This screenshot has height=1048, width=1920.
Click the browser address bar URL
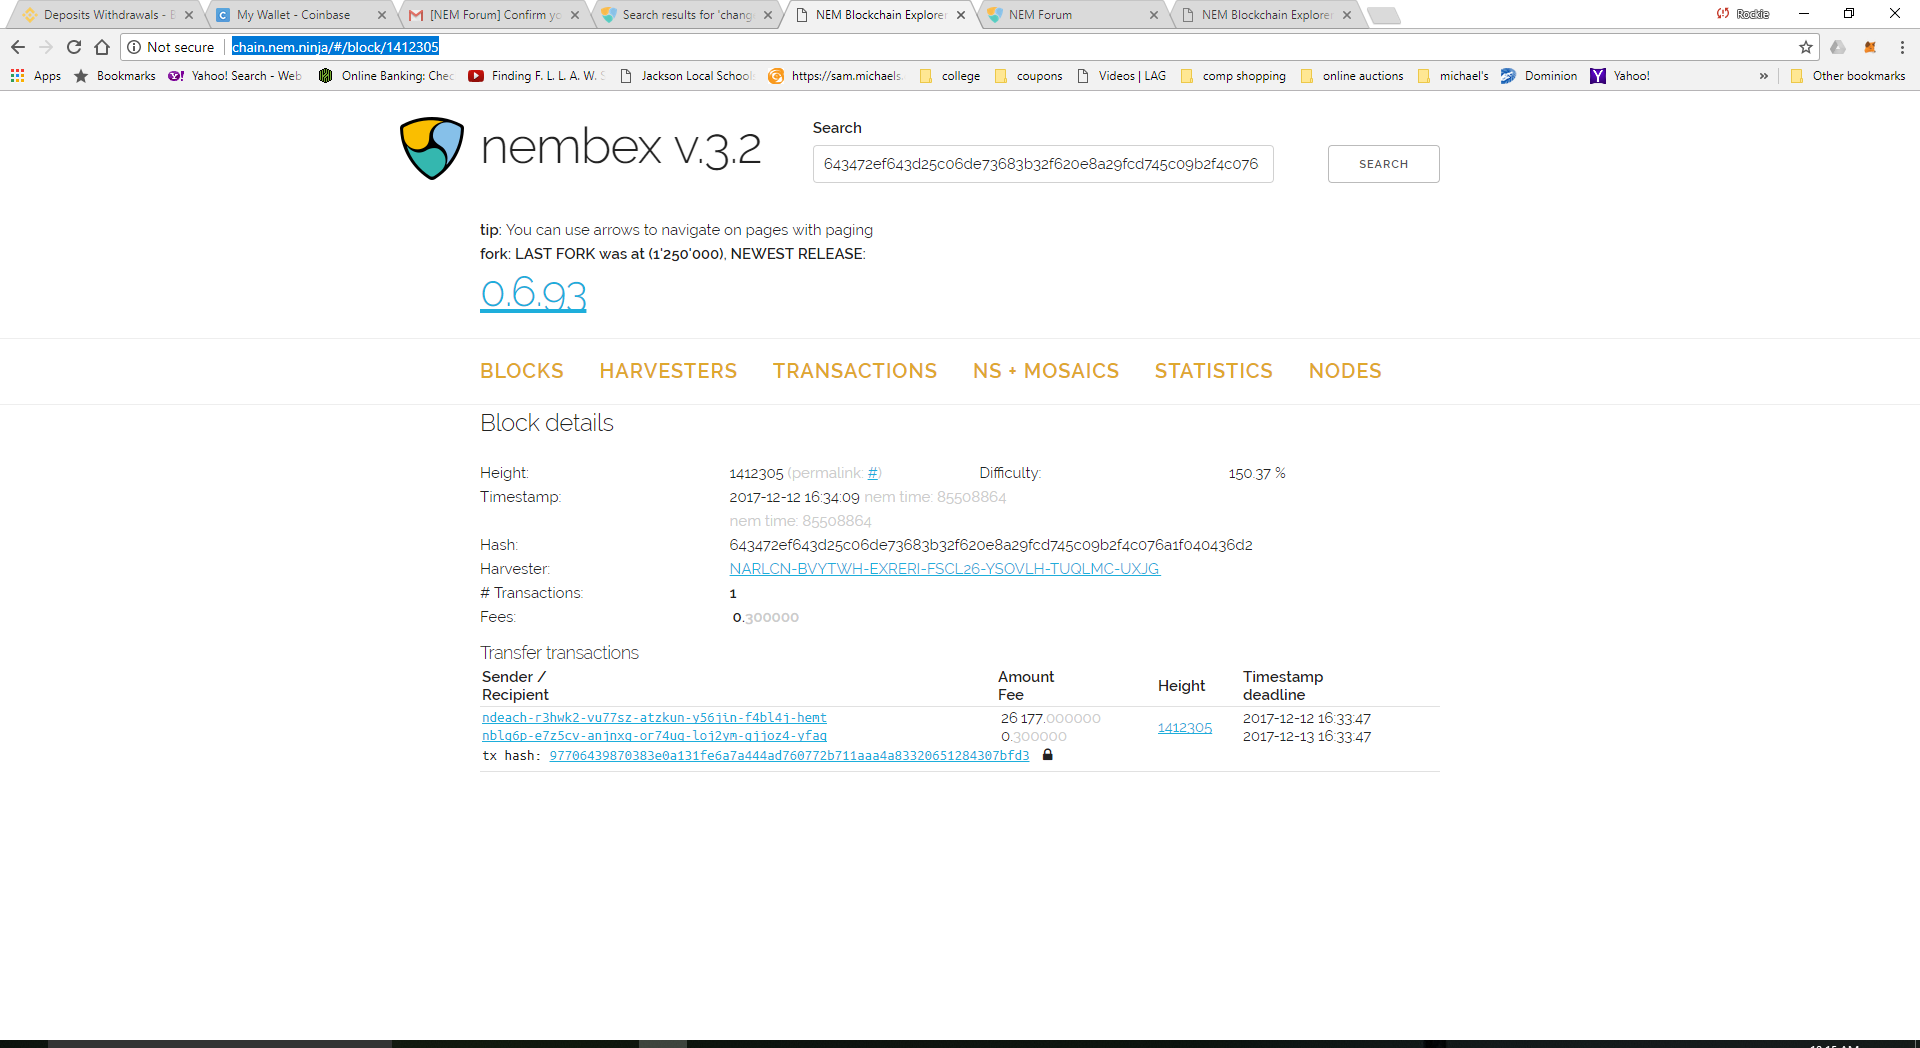coord(335,47)
